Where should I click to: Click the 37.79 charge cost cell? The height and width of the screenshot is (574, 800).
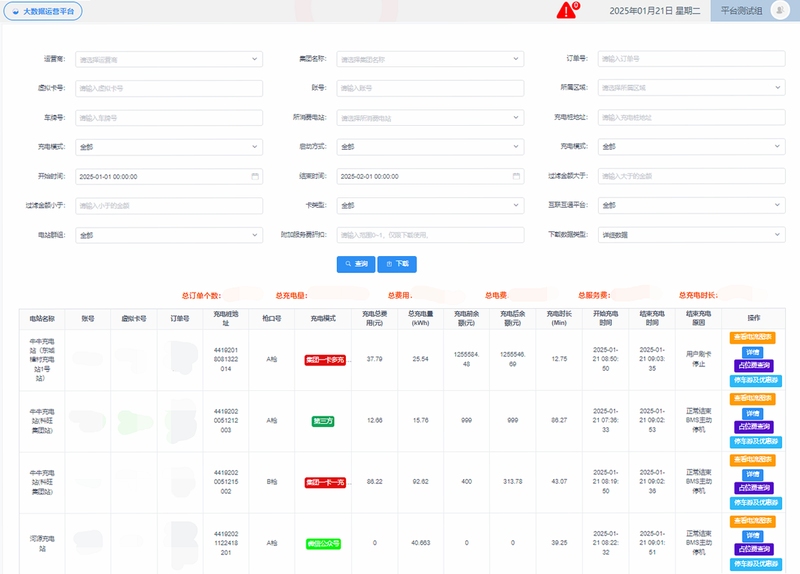[x=374, y=359]
